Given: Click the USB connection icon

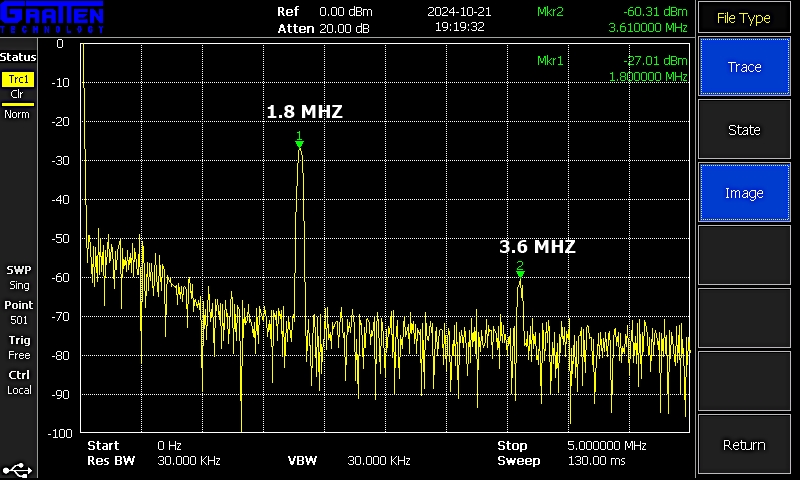Looking at the screenshot, I should [18, 468].
